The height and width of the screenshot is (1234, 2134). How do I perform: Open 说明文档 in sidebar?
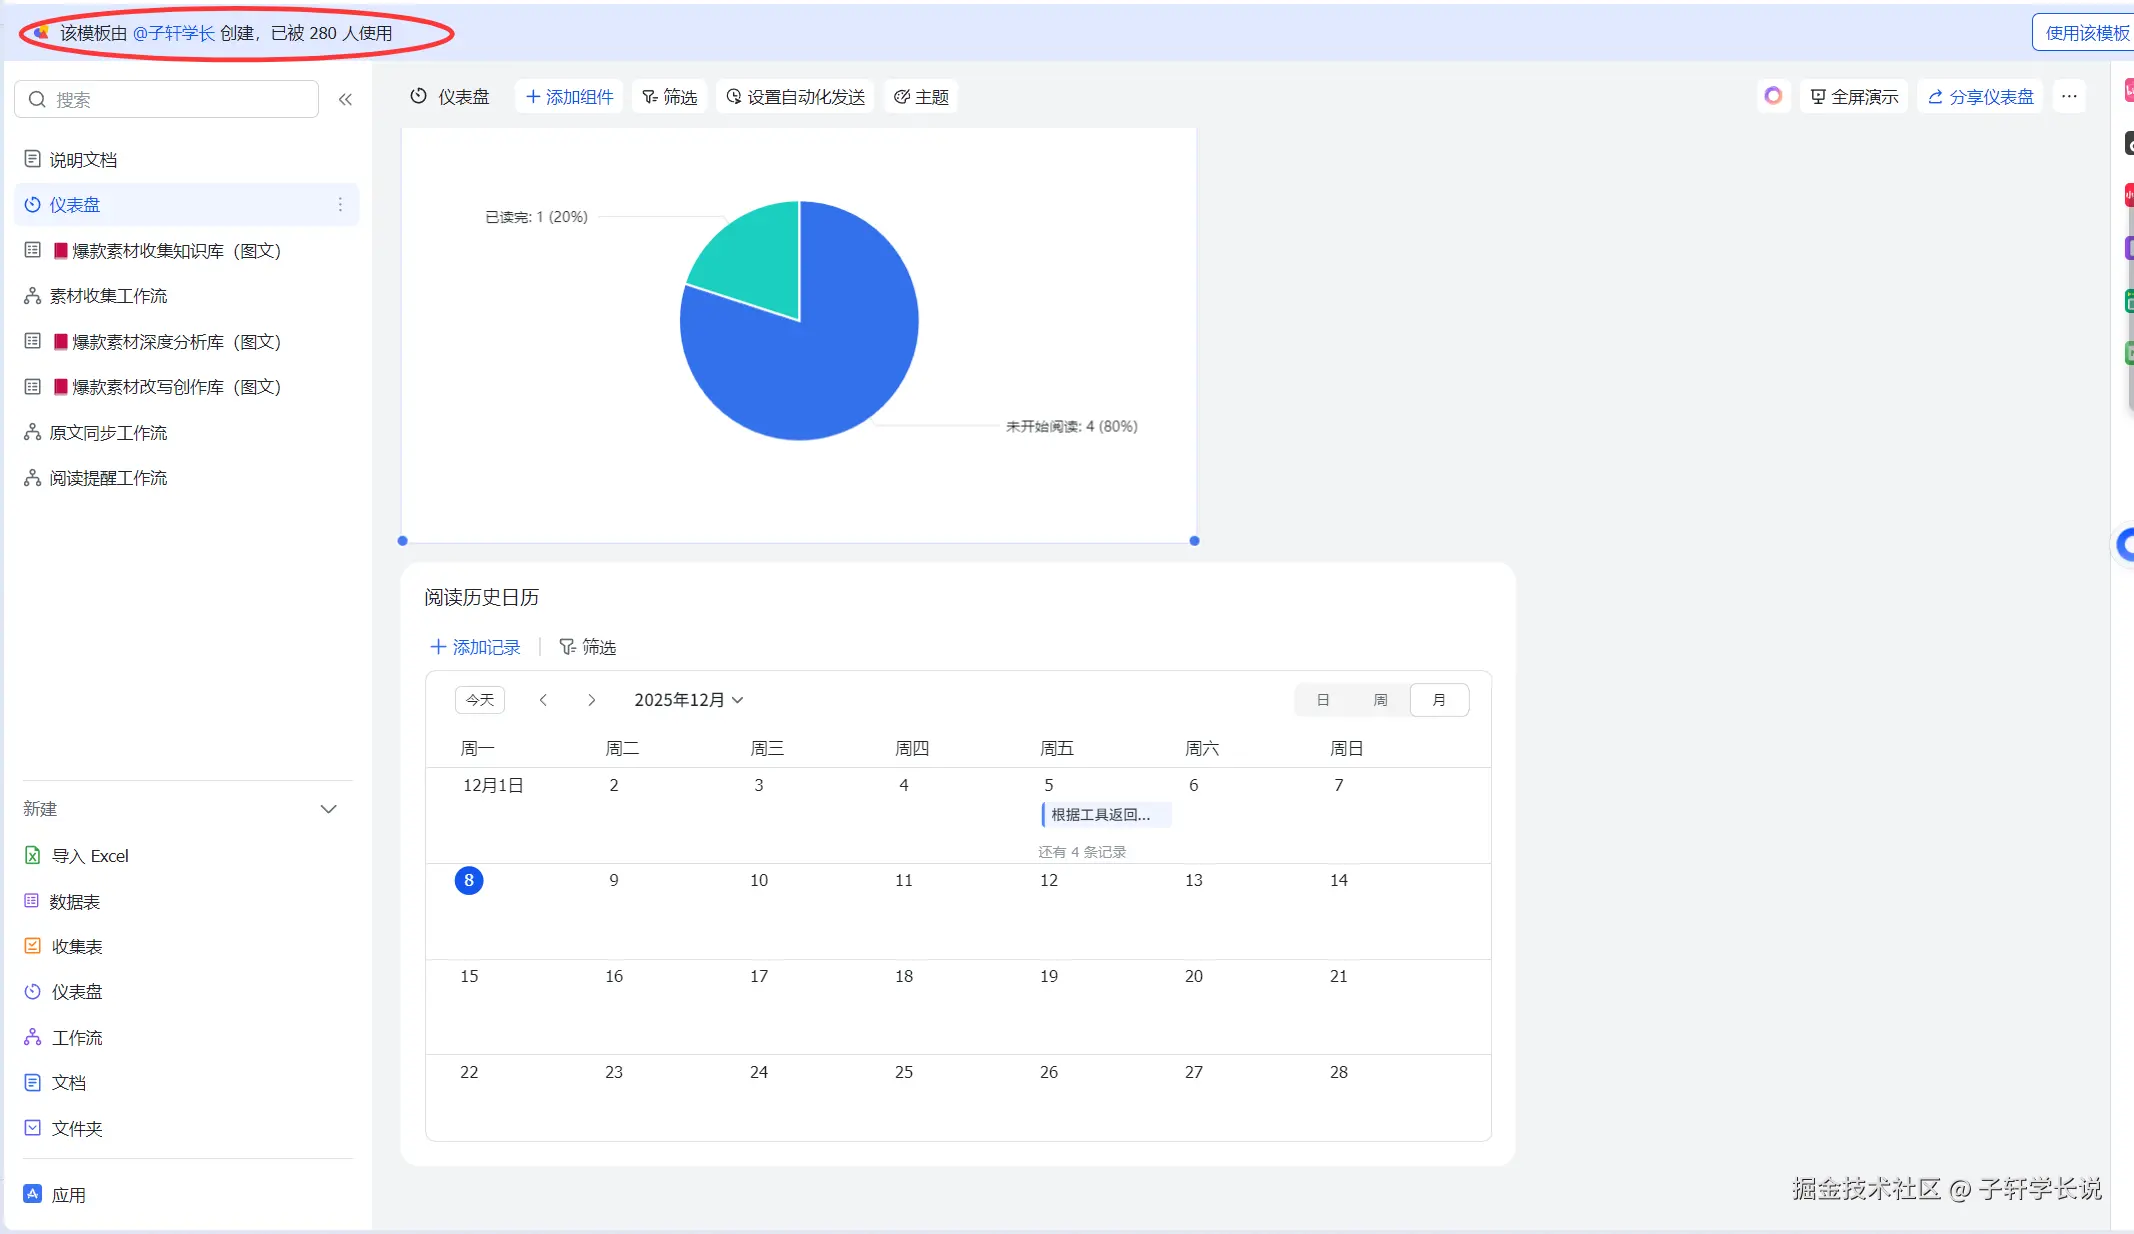83,160
